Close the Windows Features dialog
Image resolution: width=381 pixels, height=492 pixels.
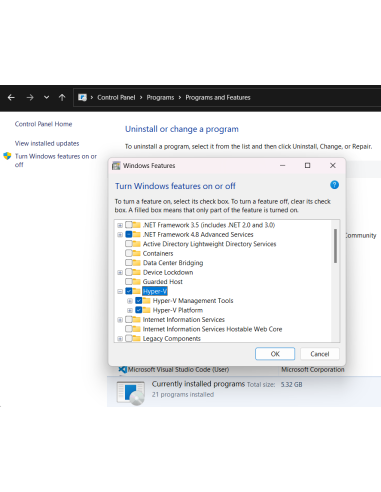[x=333, y=165]
